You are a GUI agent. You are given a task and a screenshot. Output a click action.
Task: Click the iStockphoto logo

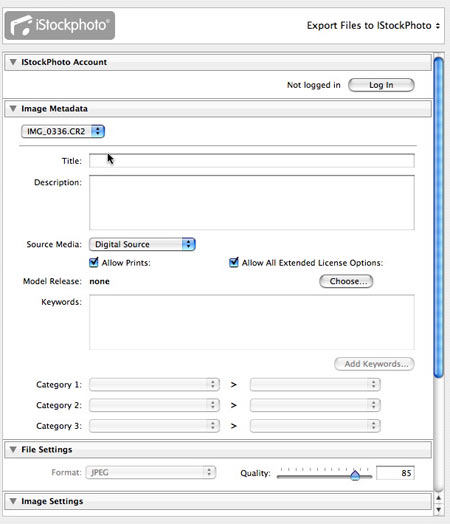pos(60,25)
